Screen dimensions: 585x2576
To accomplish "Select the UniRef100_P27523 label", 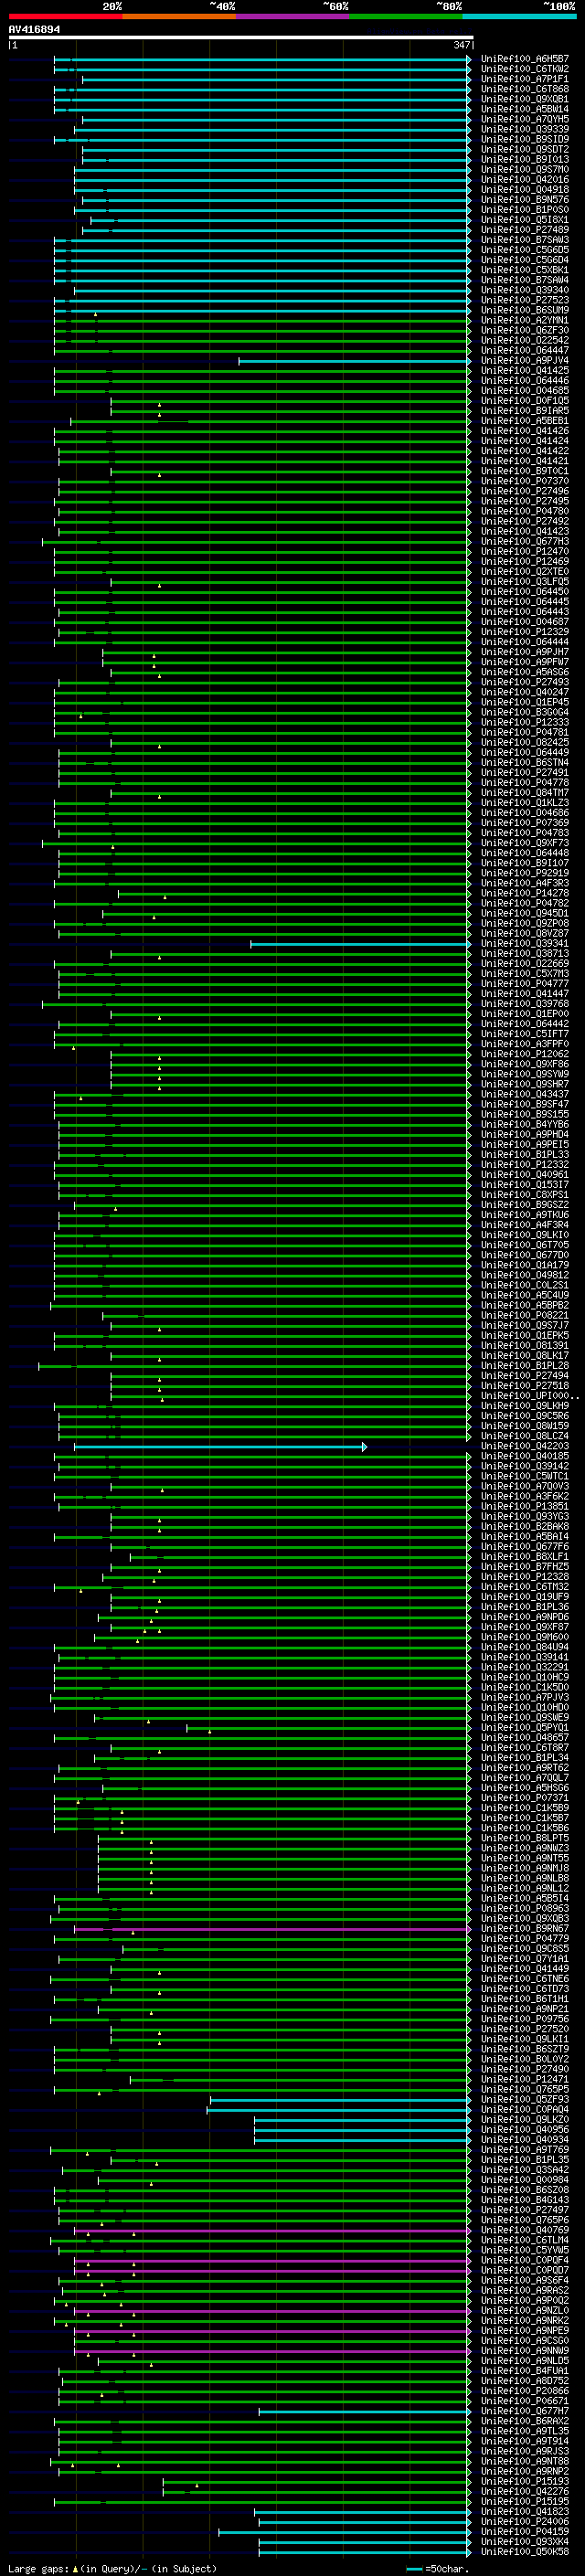I will 524,300.
